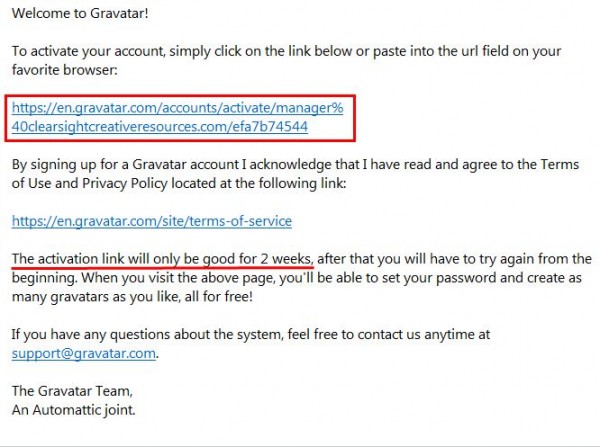
Task: Click the line starting 'beginning. When you visit'
Action: [297, 278]
